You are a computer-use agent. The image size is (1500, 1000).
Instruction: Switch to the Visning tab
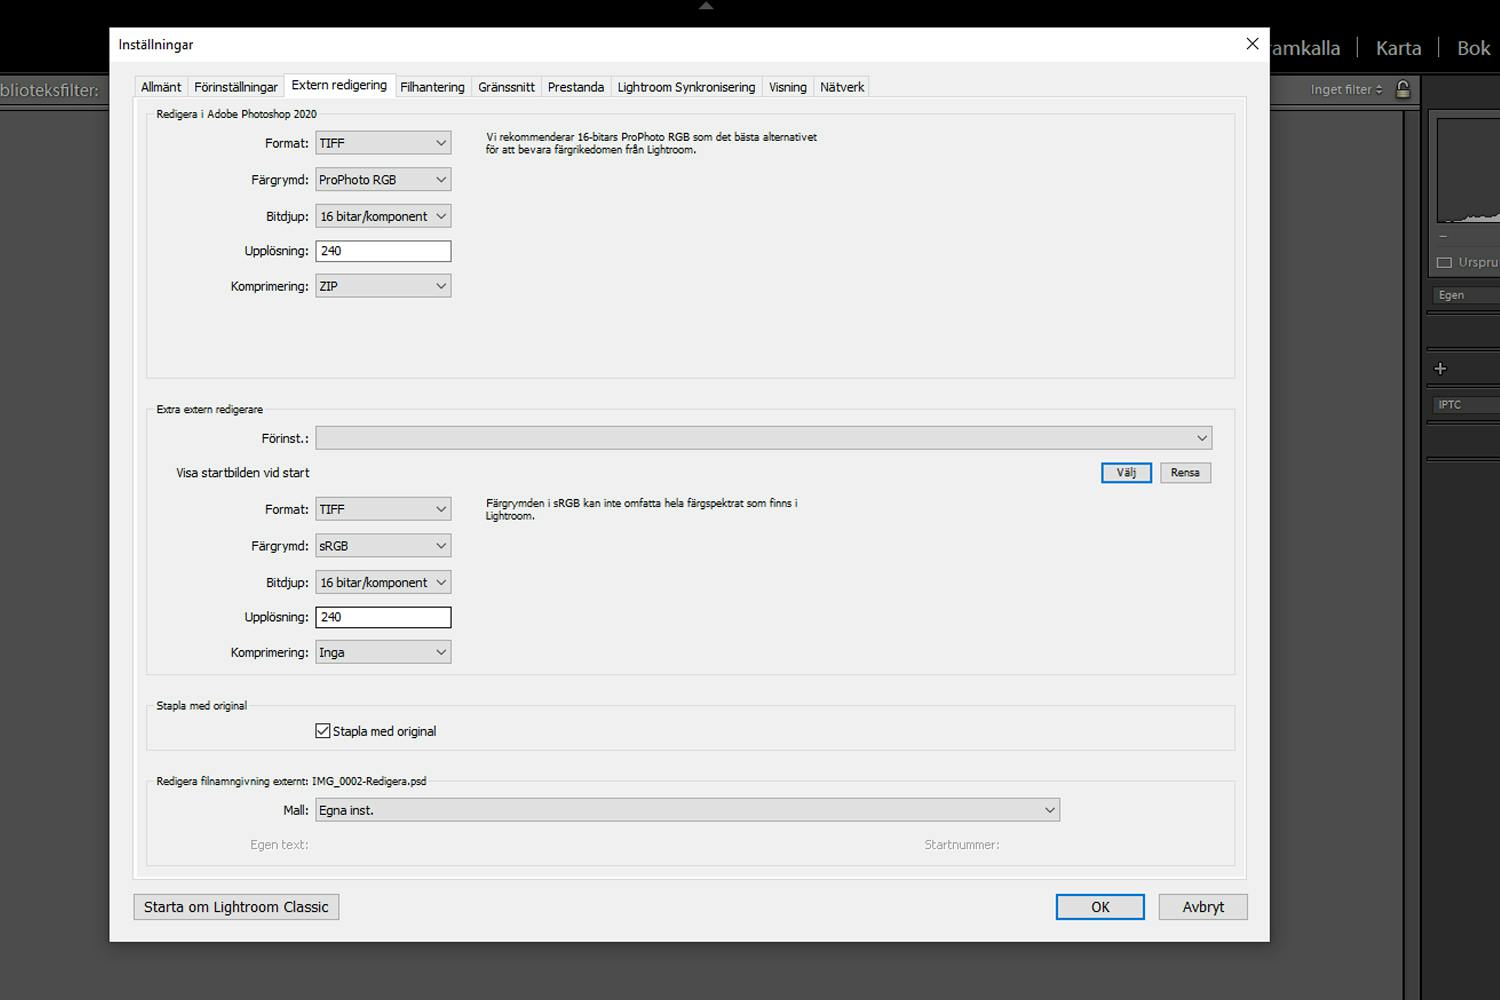[x=788, y=87]
